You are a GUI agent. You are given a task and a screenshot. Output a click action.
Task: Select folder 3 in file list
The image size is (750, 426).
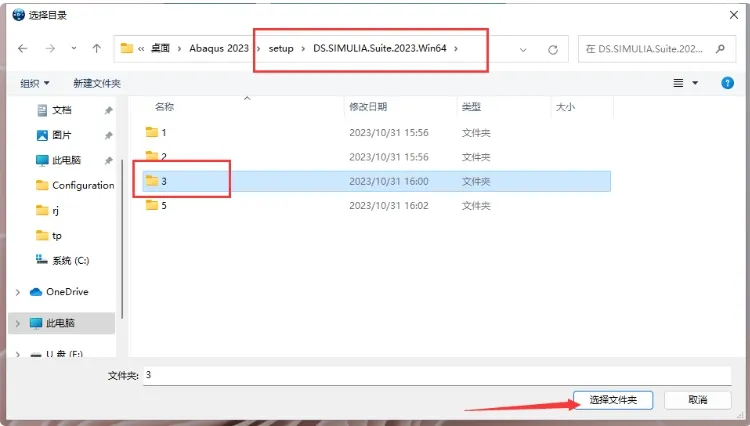[x=376, y=181]
